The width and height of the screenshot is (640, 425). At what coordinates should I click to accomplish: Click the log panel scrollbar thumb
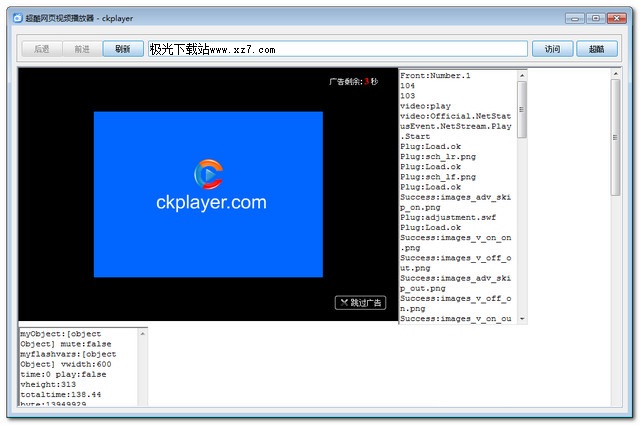[522, 109]
